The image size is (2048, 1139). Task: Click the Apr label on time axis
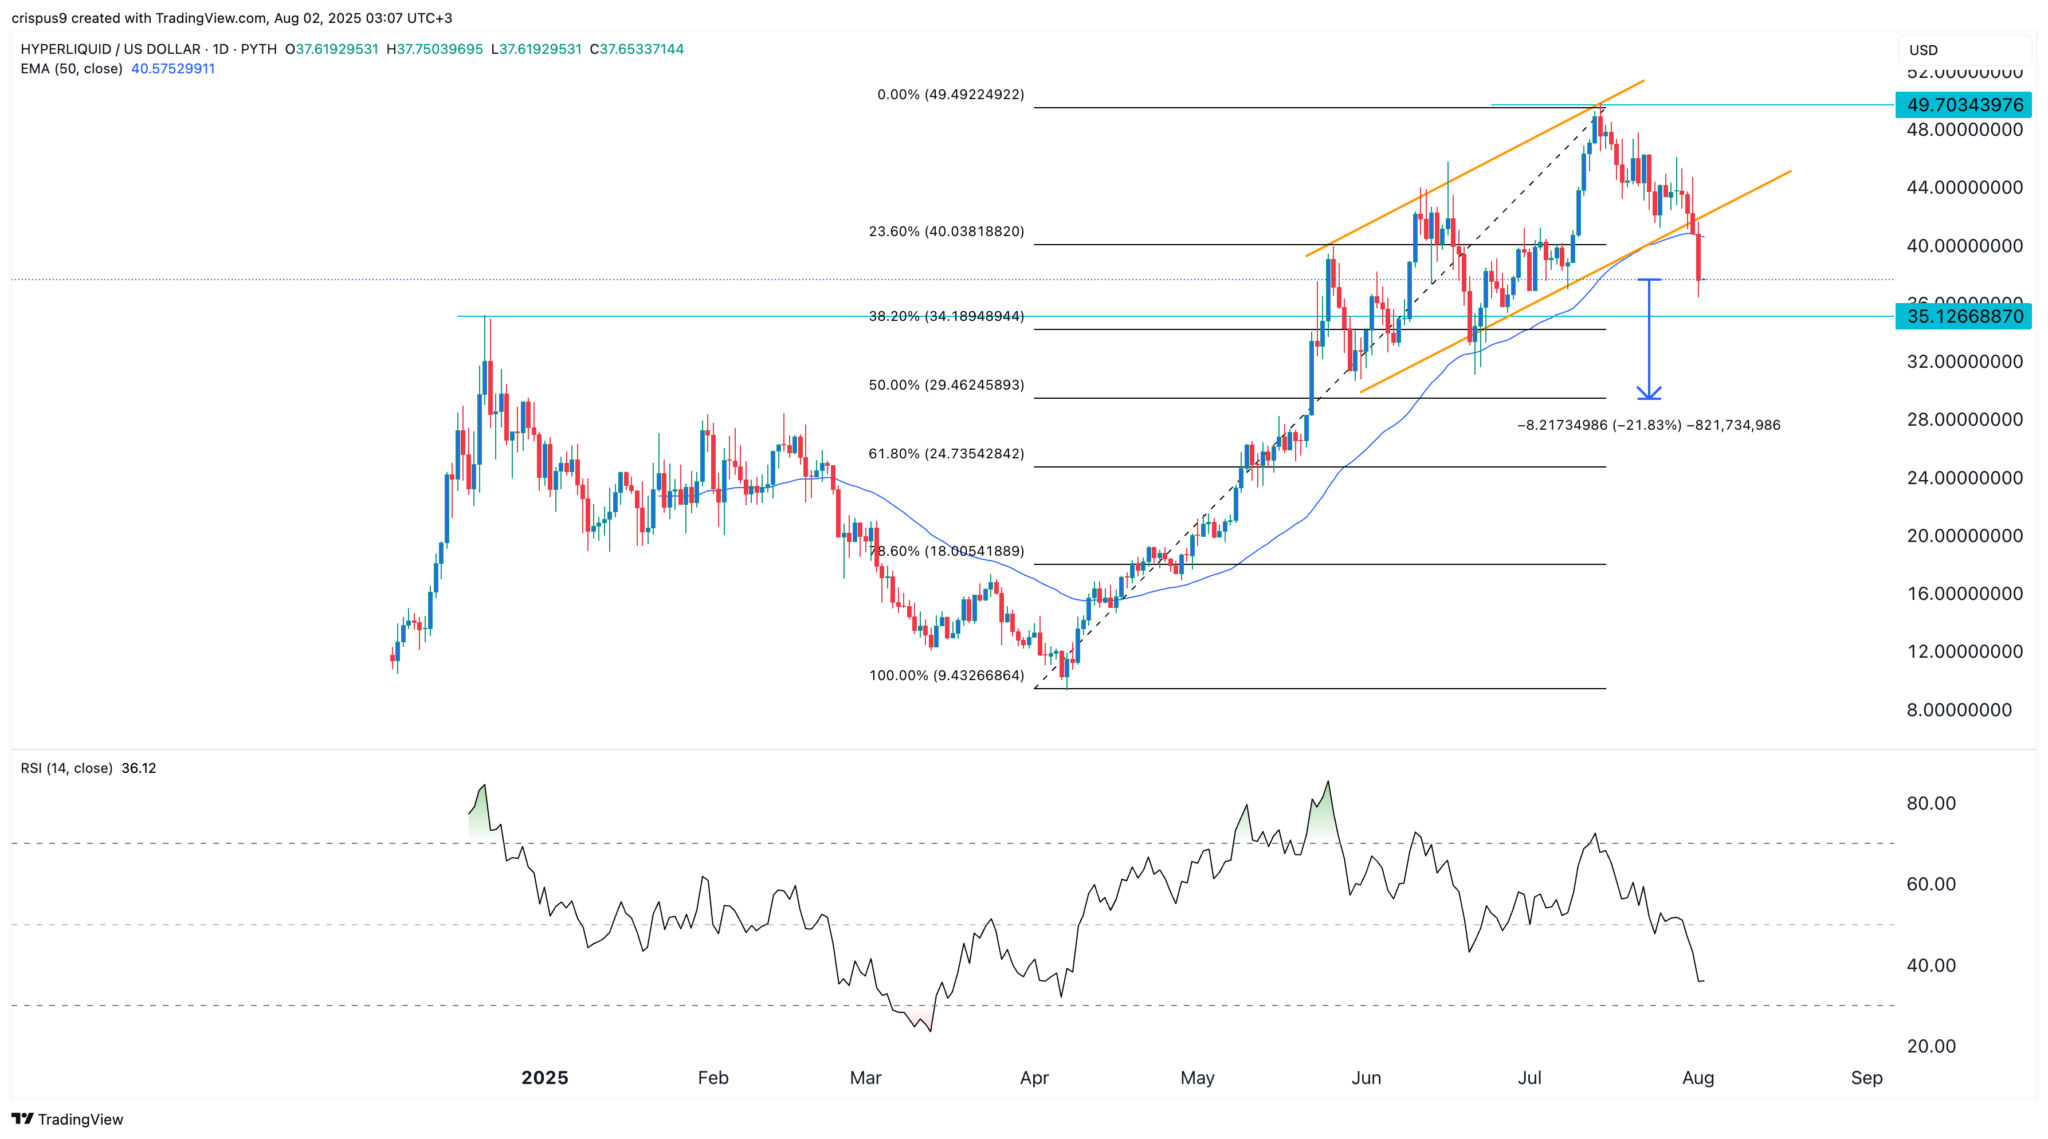coord(1034,1078)
